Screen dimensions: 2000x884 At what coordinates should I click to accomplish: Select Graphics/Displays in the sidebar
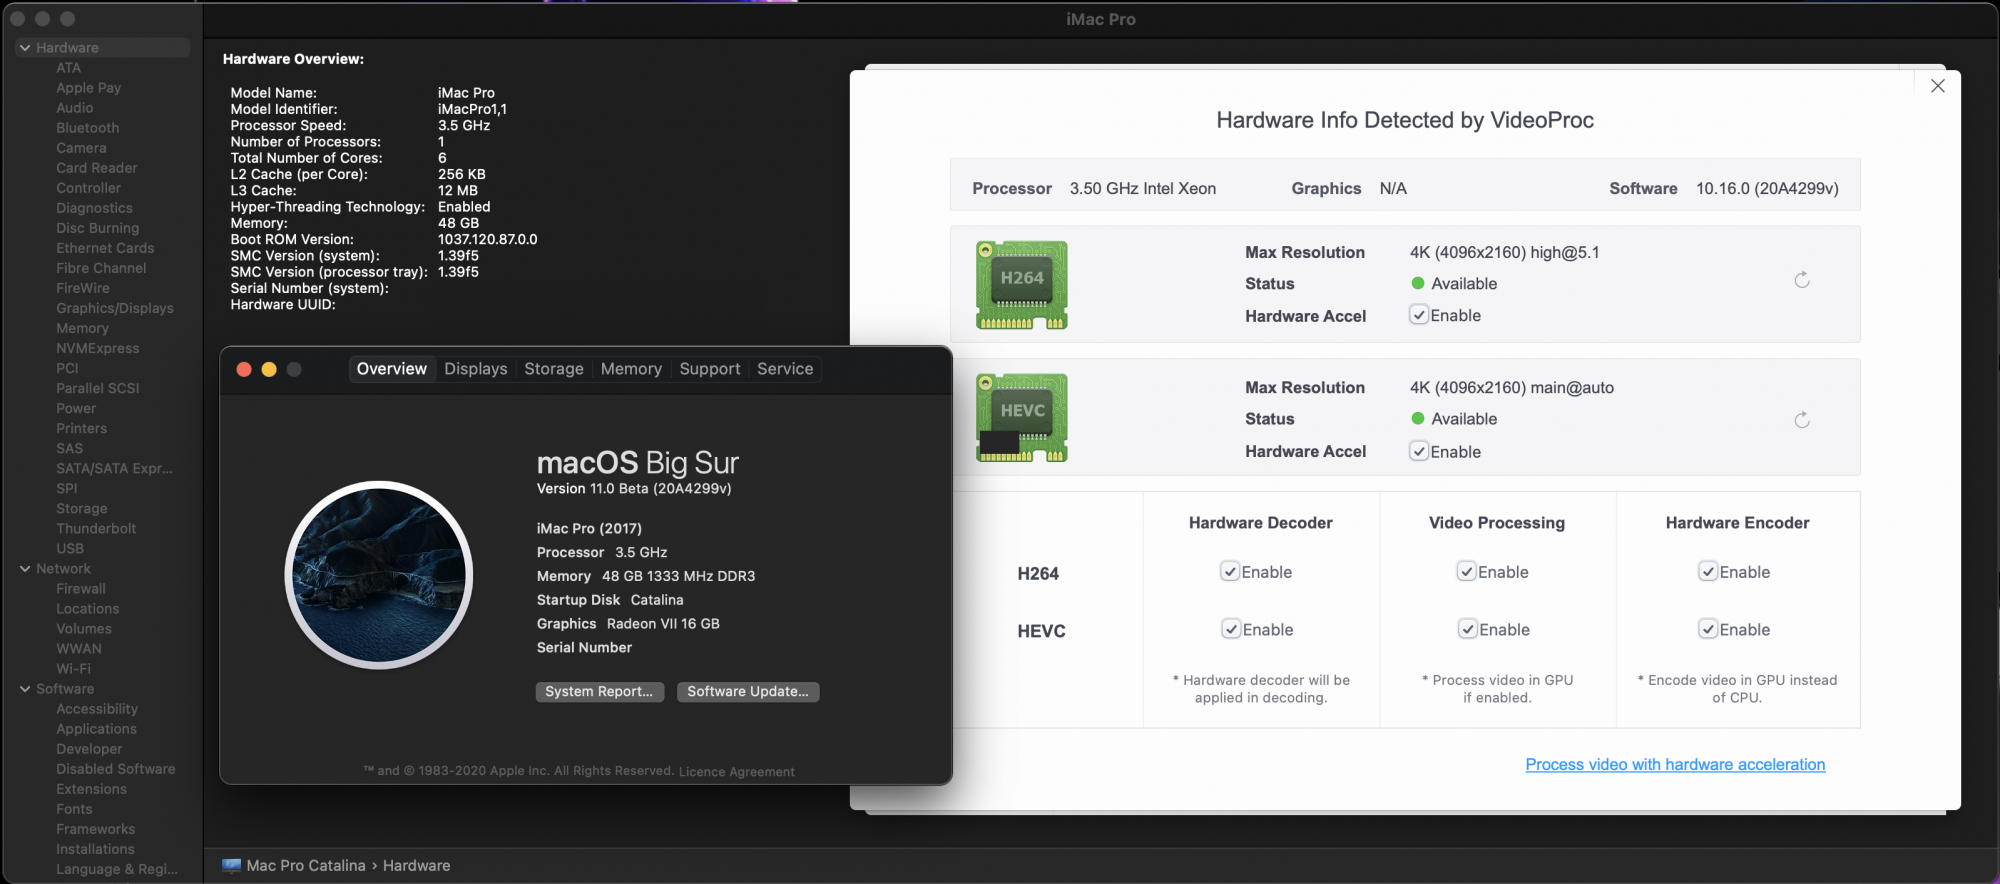115,308
